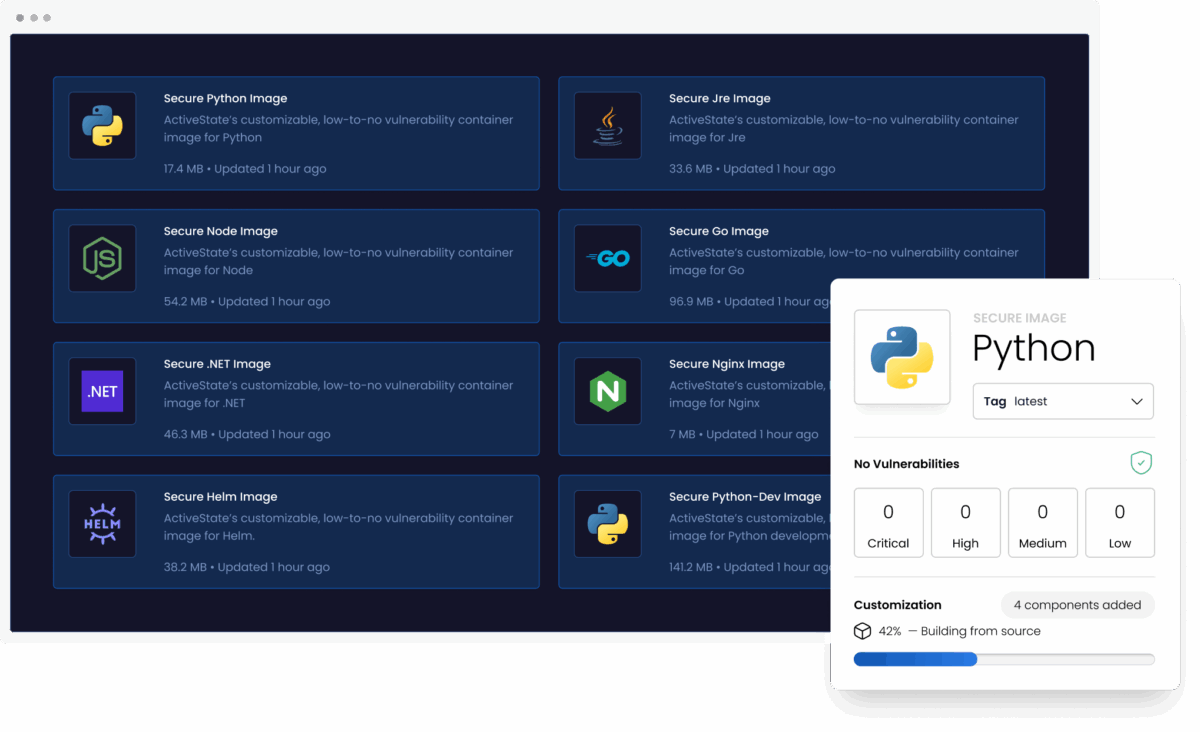Click the 0 Critical vulnerabilities box

(x=888, y=523)
